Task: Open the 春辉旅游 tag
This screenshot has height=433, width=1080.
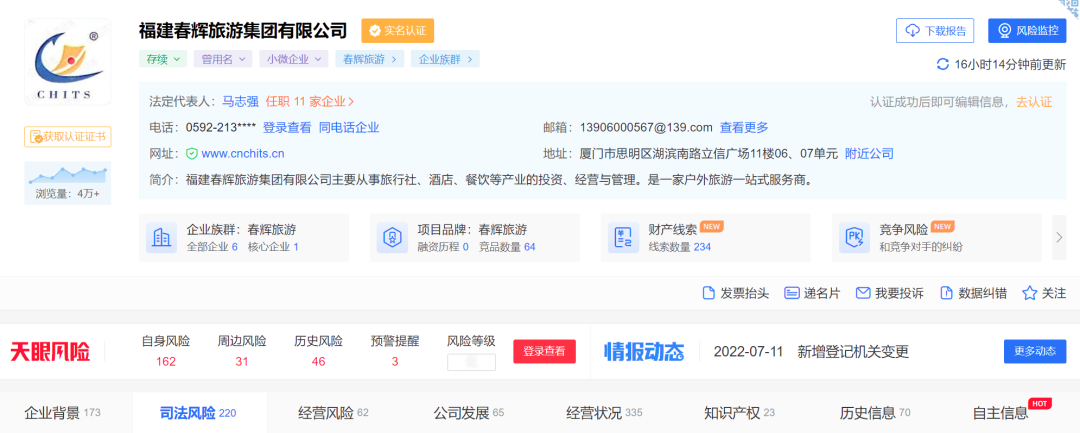Action: click(x=369, y=59)
